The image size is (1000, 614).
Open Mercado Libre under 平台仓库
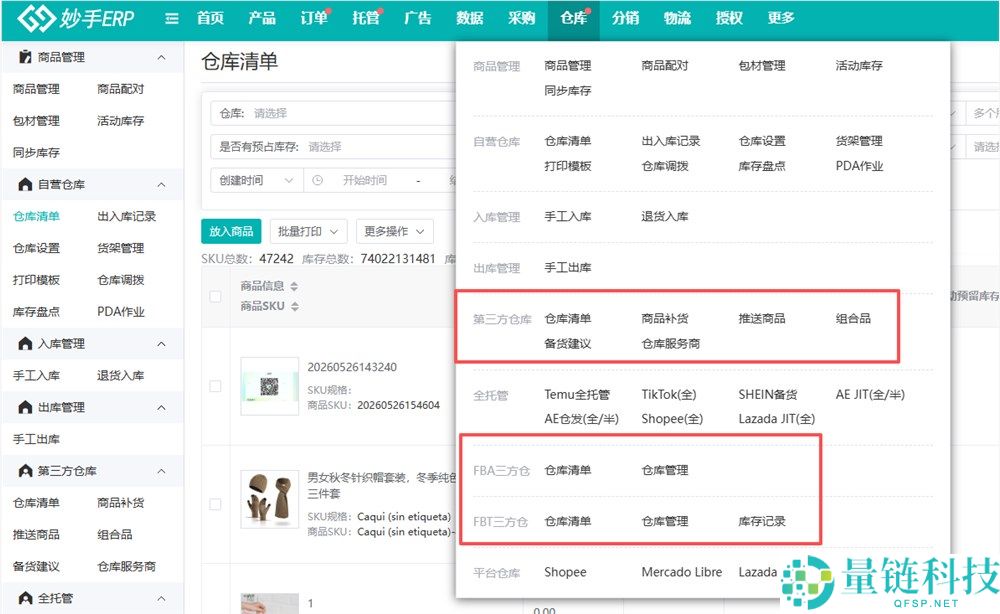682,572
